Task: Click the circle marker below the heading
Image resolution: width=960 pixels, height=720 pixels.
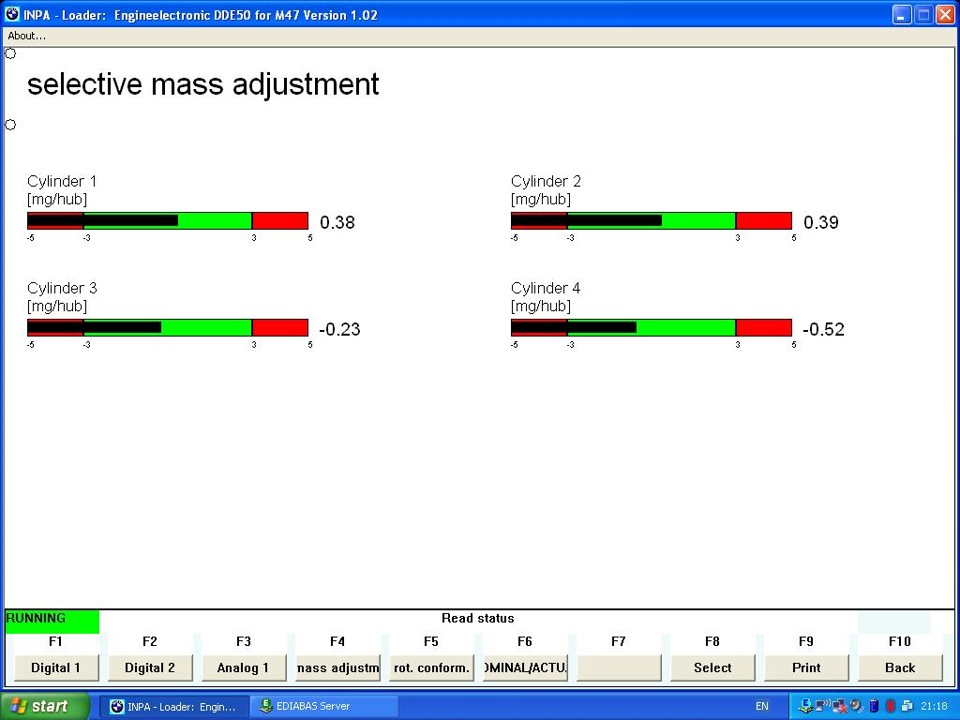Action: point(10,125)
